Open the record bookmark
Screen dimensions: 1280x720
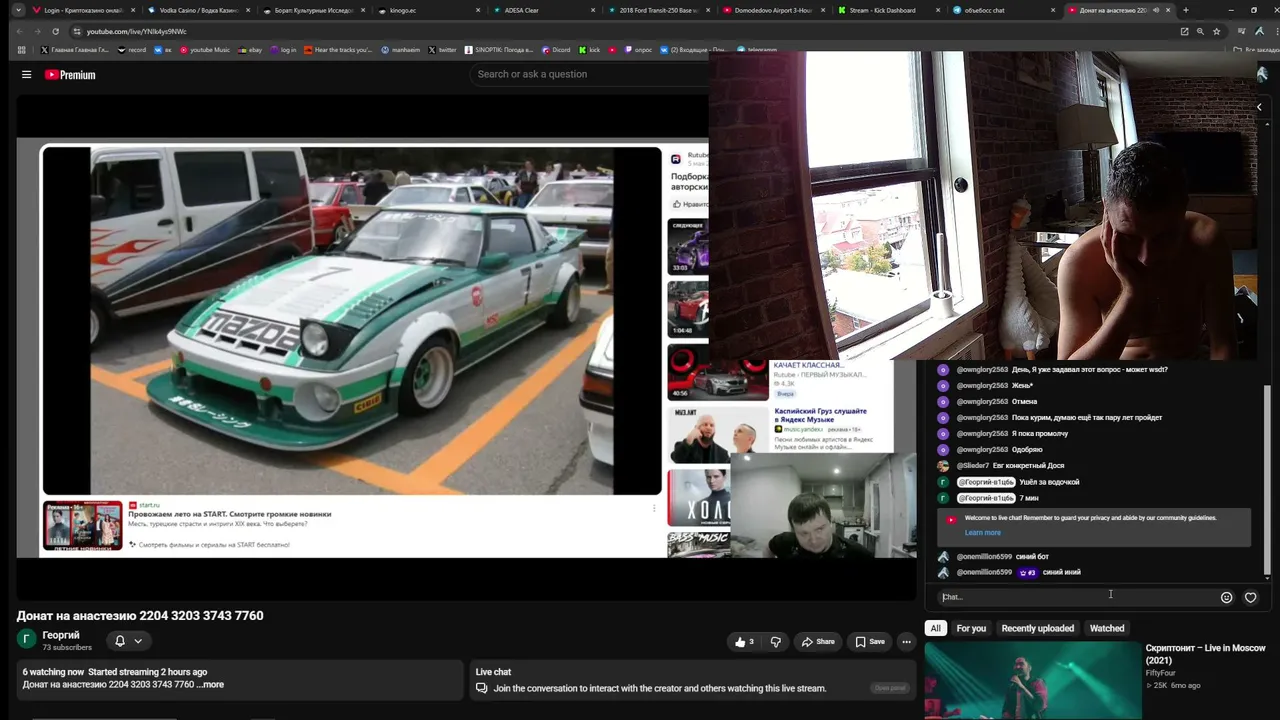(131, 49)
